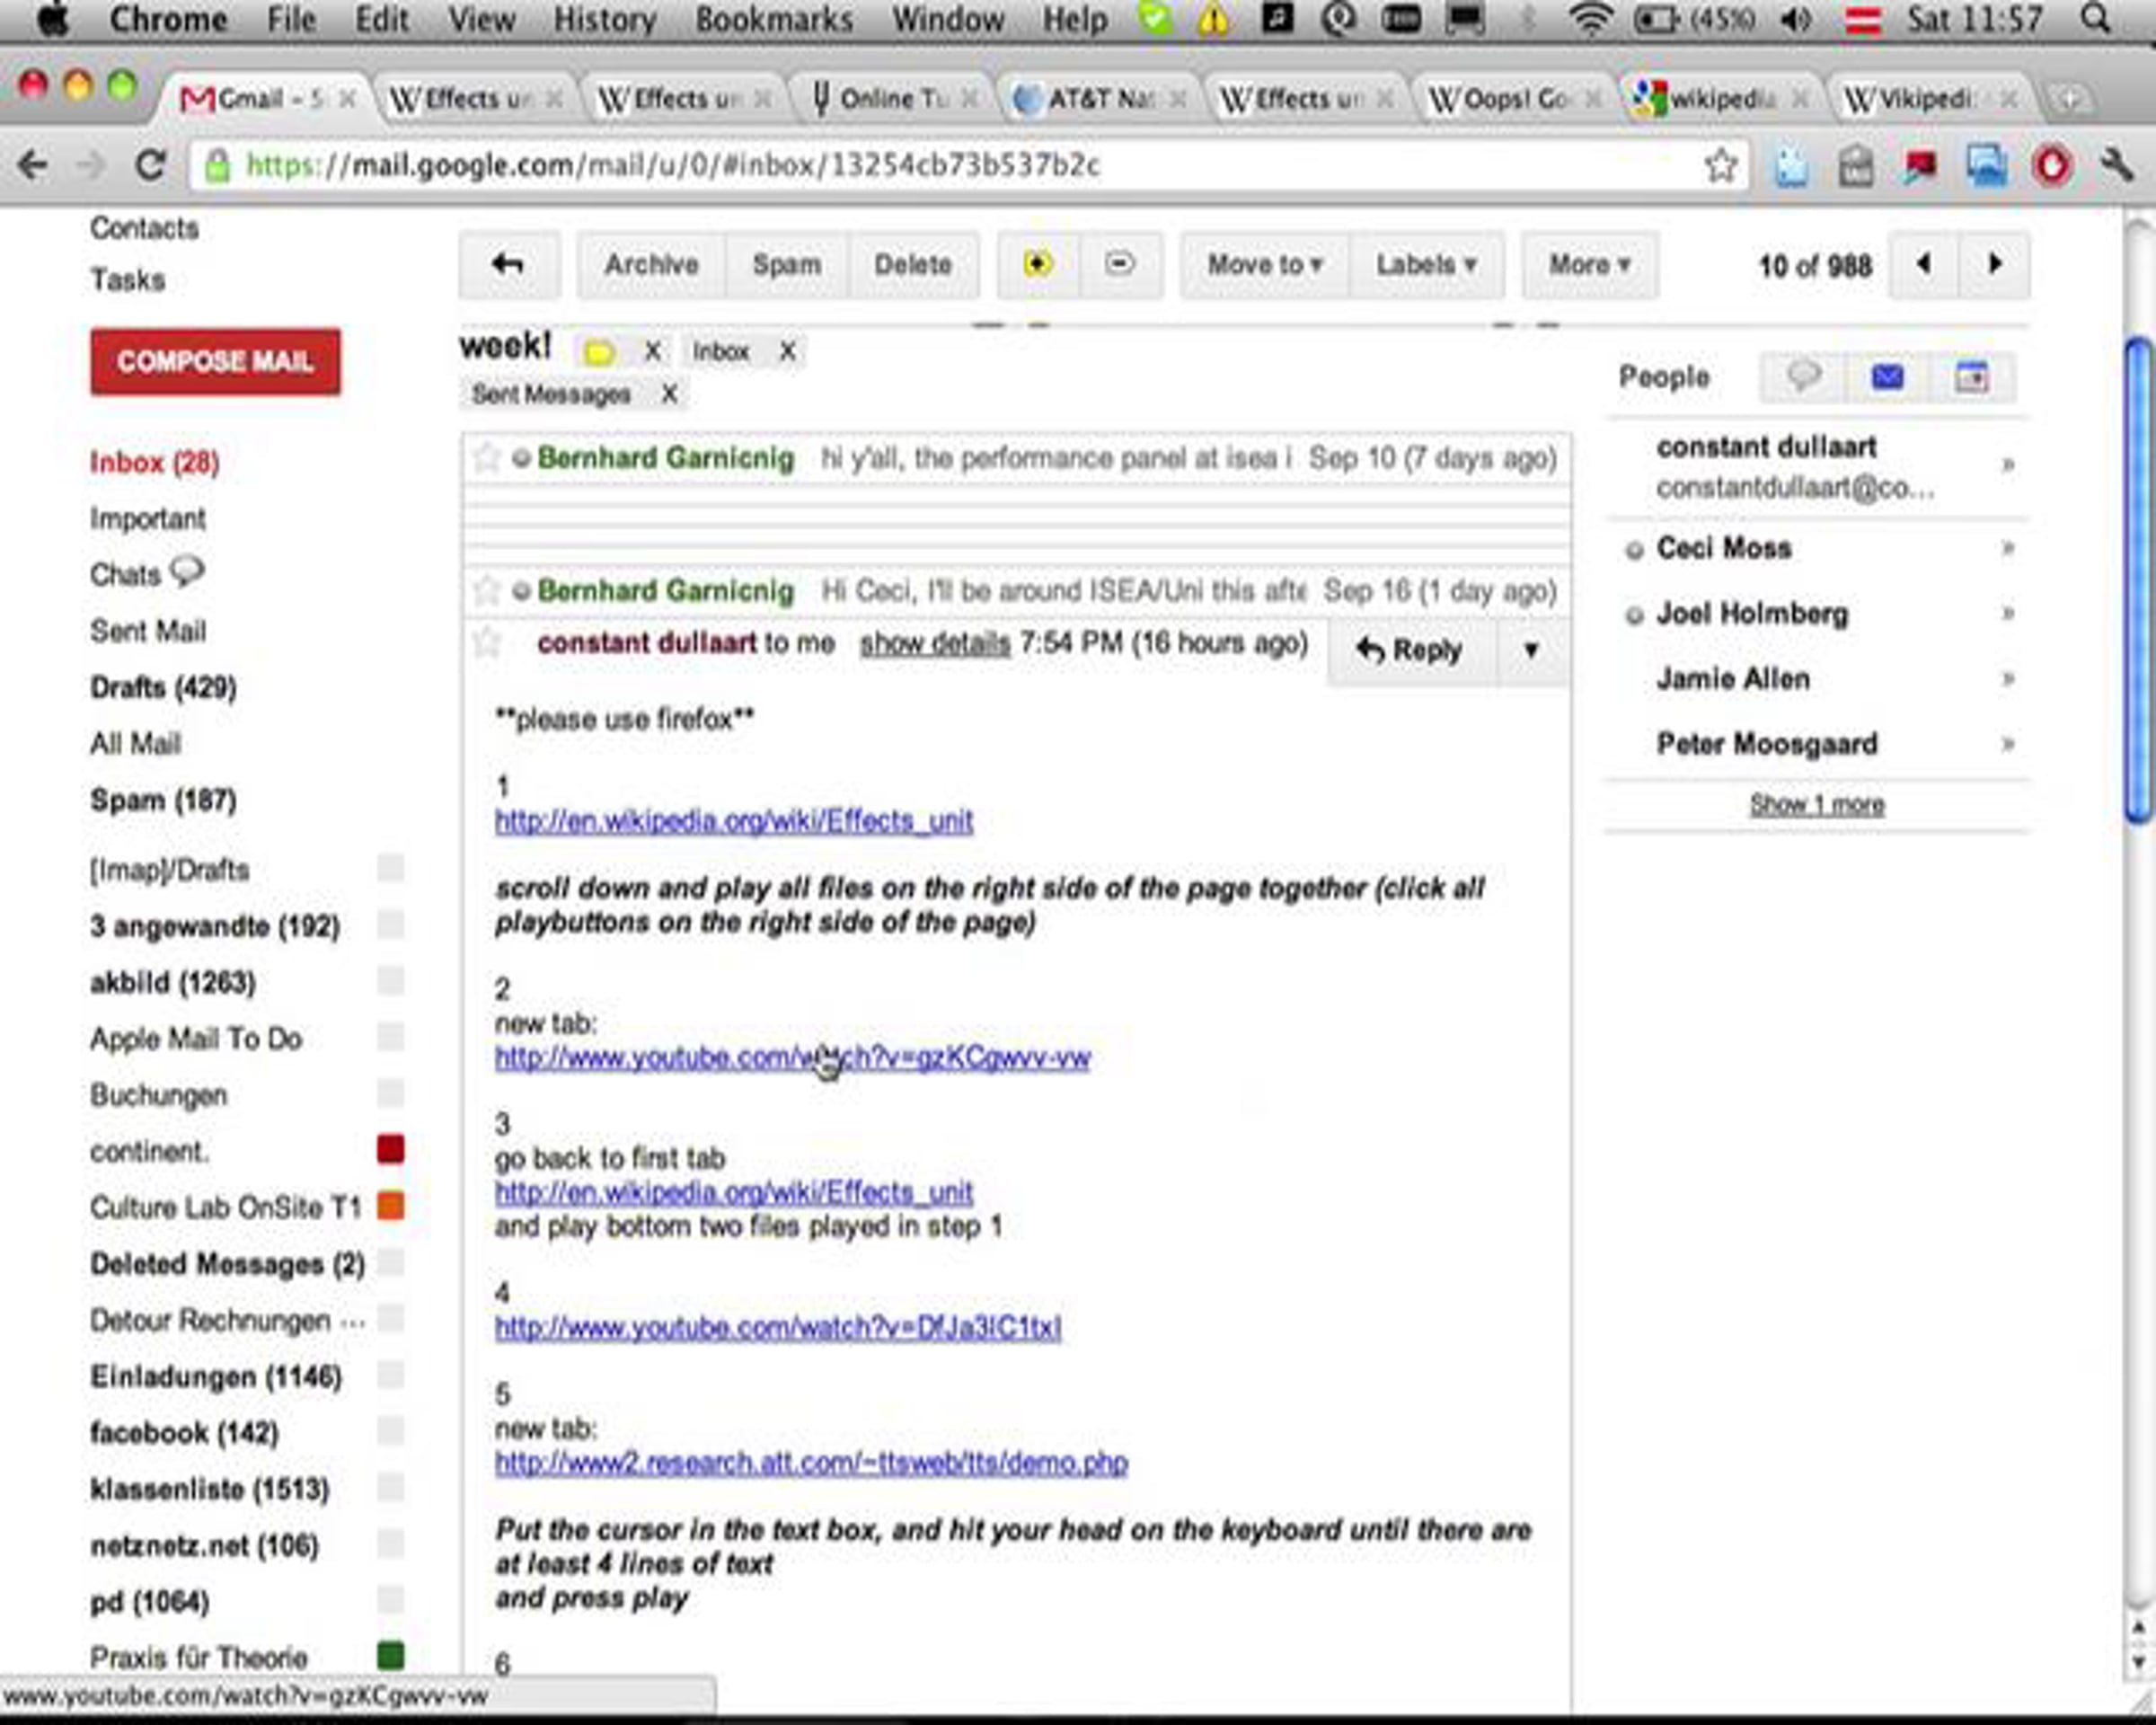
Task: Mark conversation as not important
Action: 1120,265
